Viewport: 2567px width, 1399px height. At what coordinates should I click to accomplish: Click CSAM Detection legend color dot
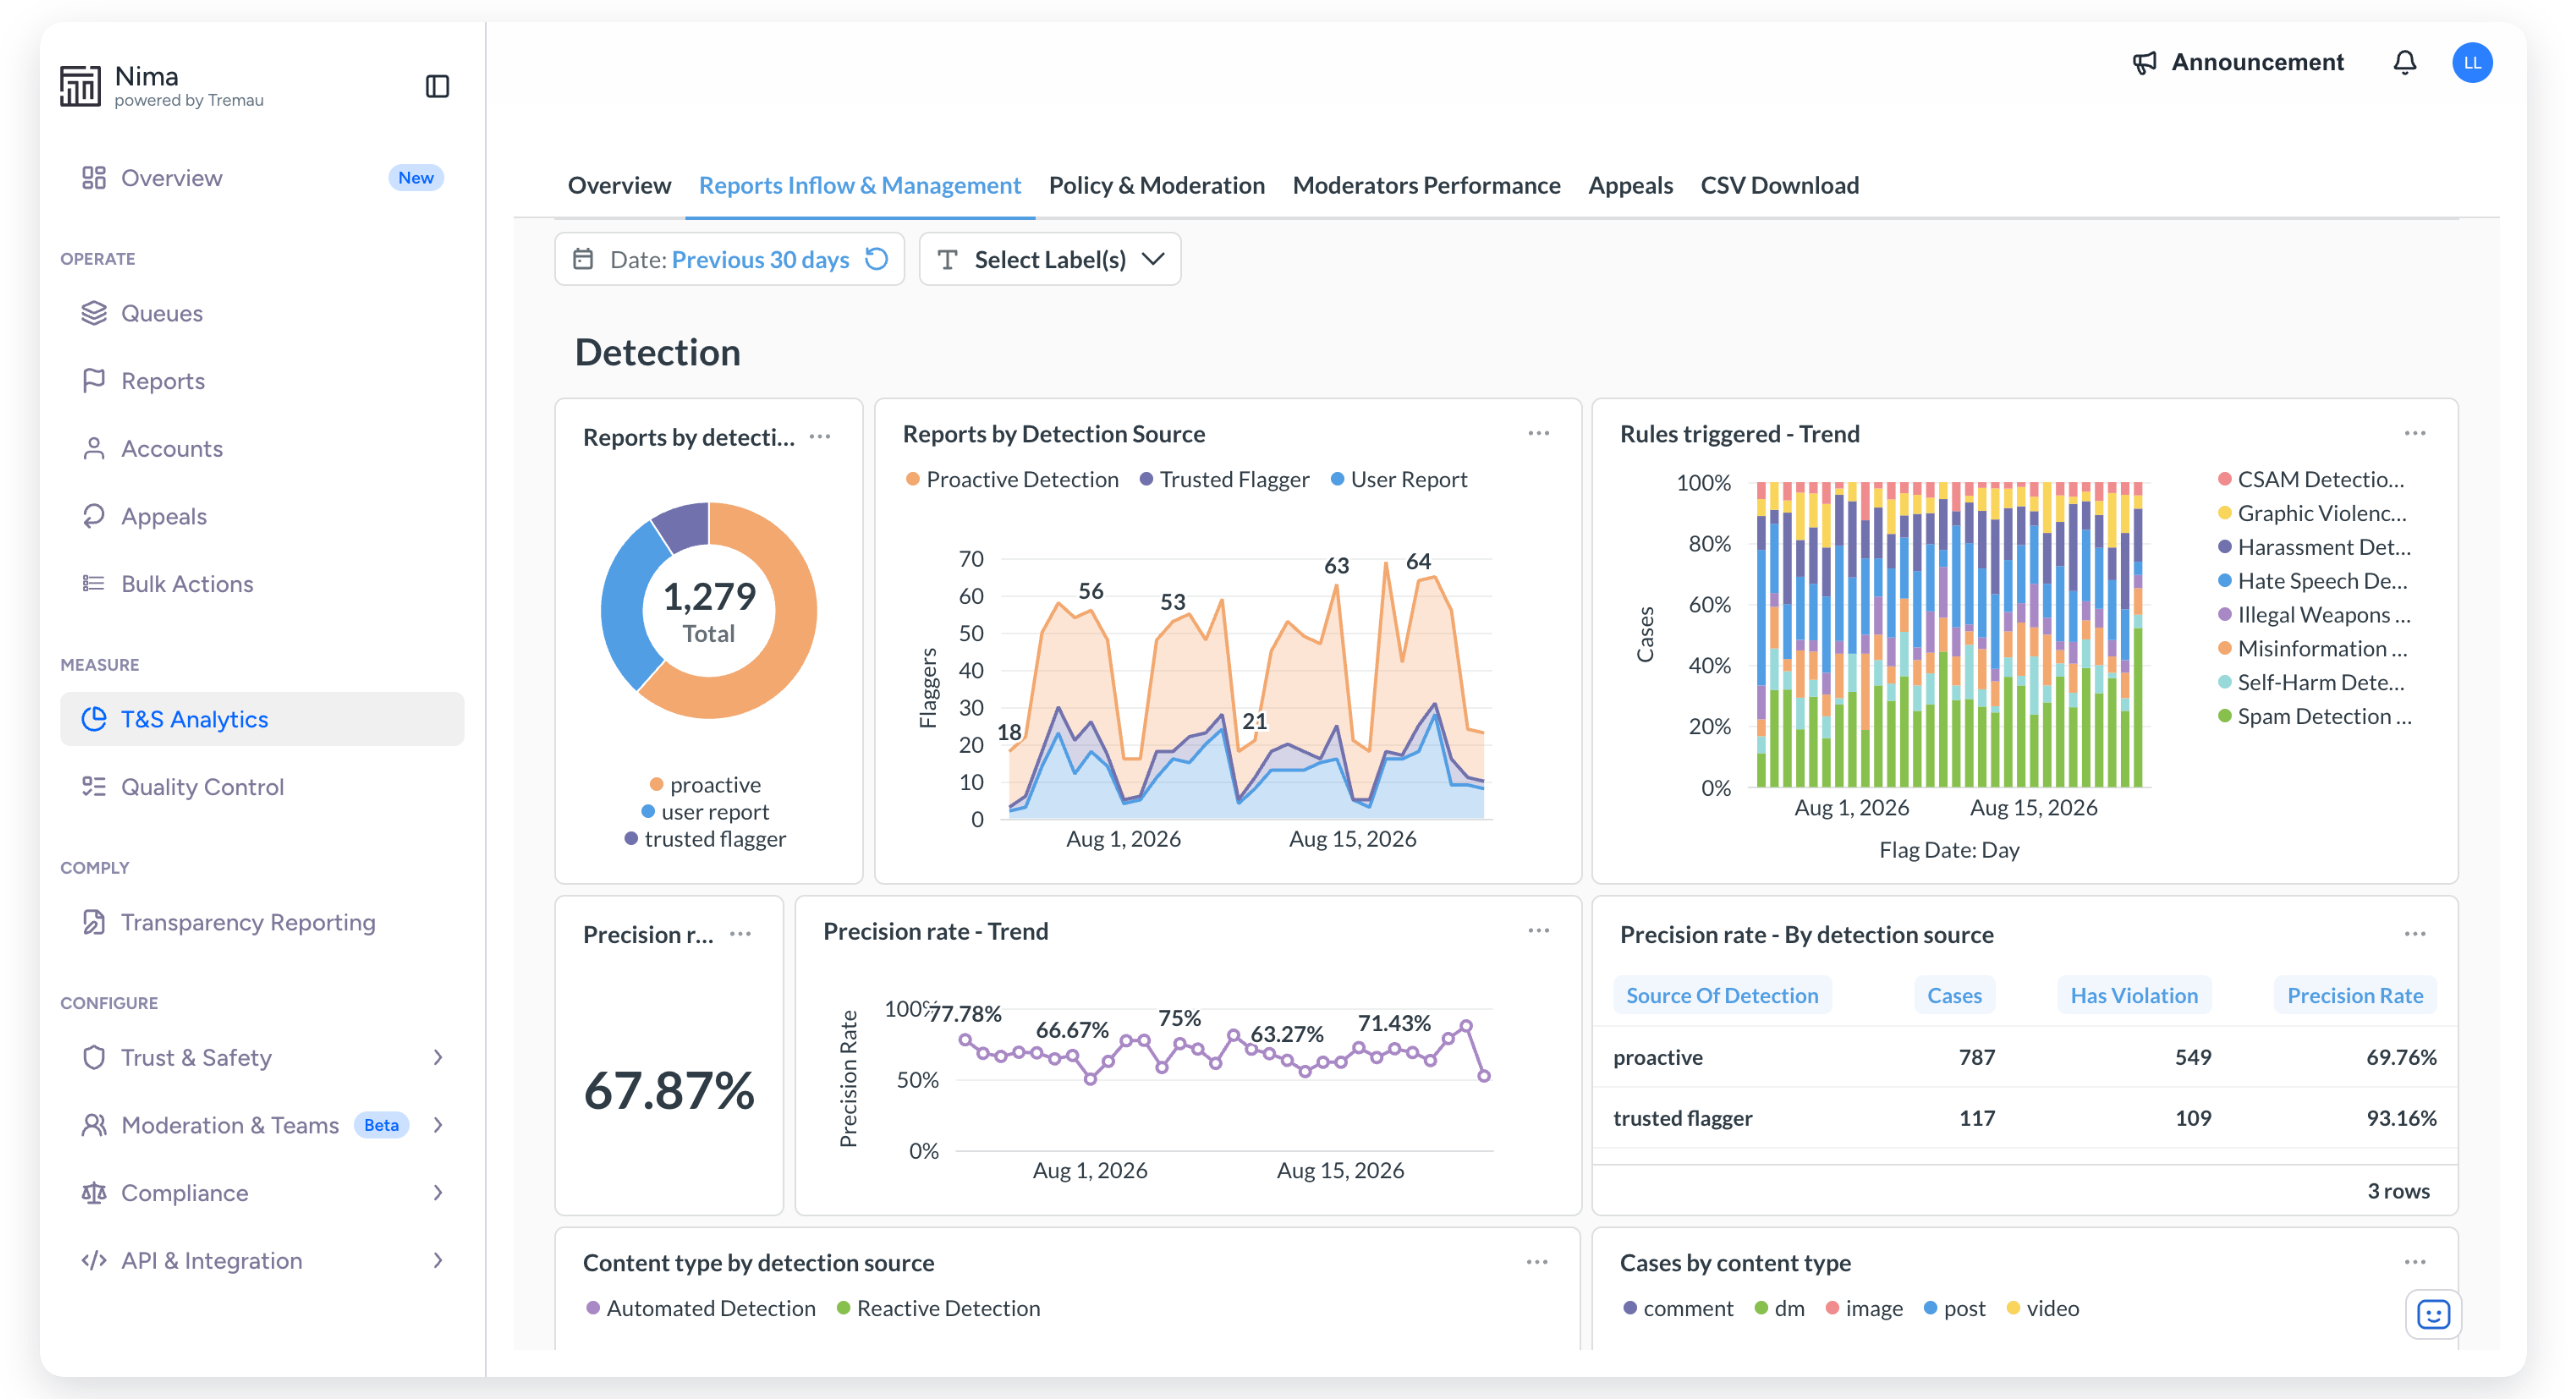point(2224,480)
